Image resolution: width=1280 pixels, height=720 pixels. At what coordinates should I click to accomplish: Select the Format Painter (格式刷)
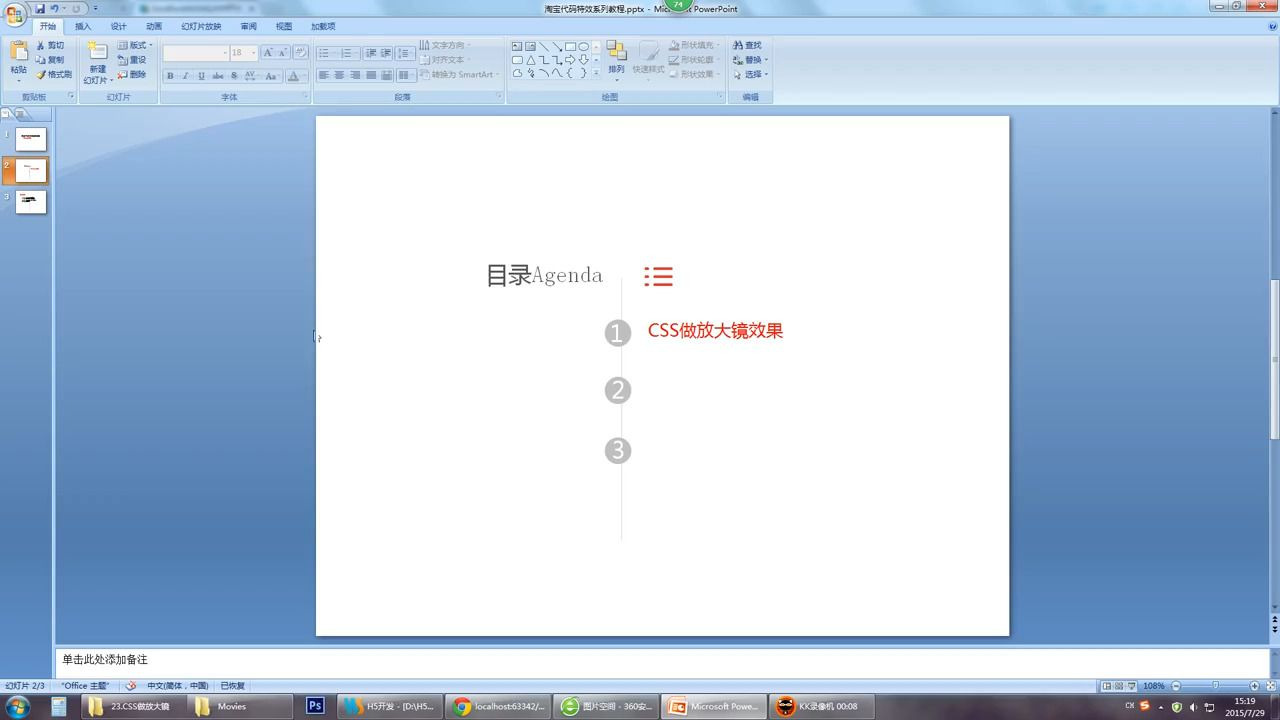(54, 74)
